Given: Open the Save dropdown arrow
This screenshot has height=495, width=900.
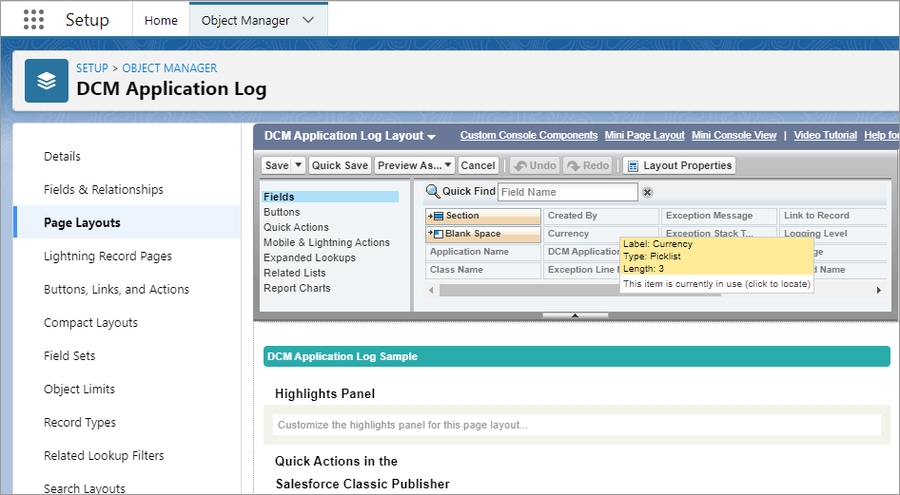Looking at the screenshot, I should point(298,166).
